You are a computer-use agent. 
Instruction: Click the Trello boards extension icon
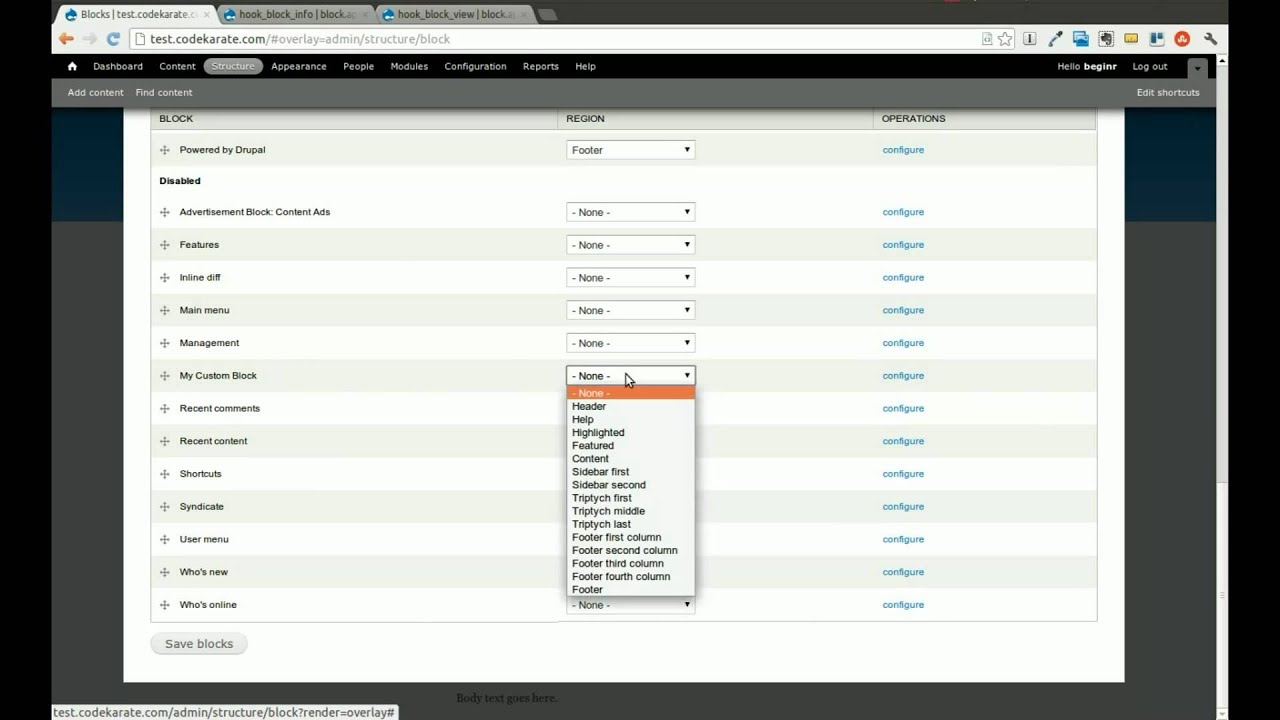click(1157, 39)
